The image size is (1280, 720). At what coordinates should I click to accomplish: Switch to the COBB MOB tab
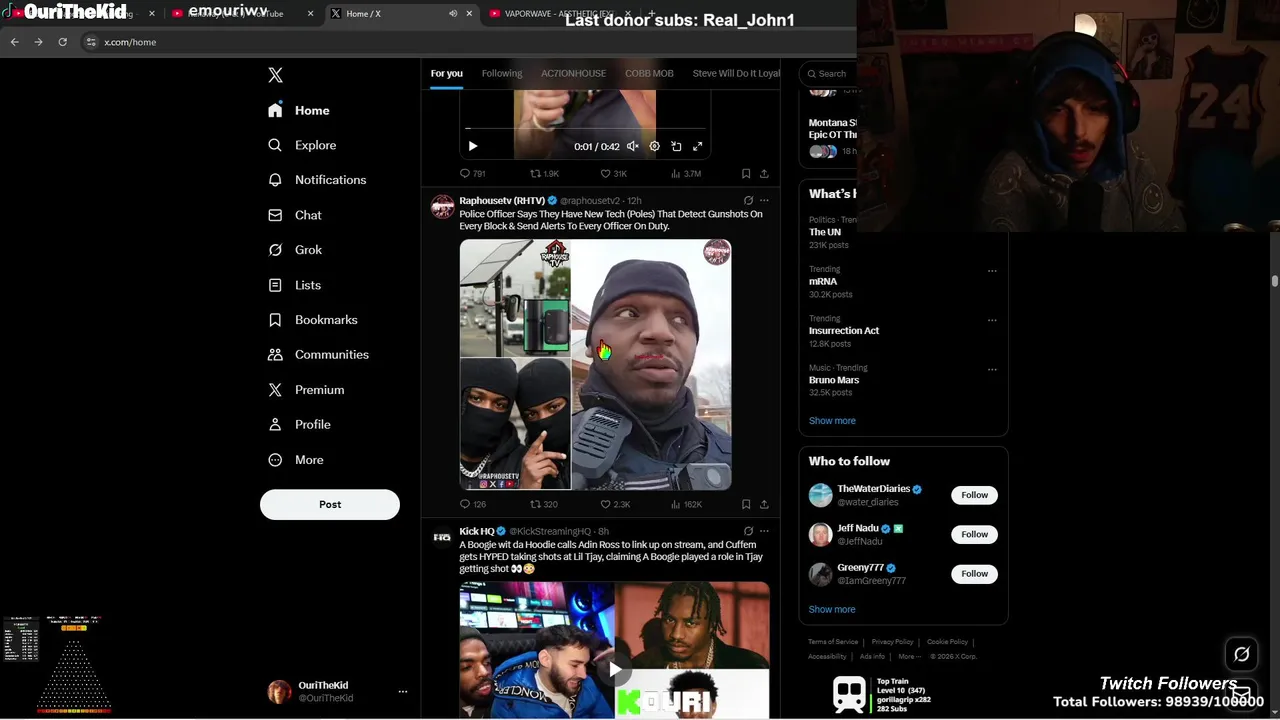(x=649, y=73)
